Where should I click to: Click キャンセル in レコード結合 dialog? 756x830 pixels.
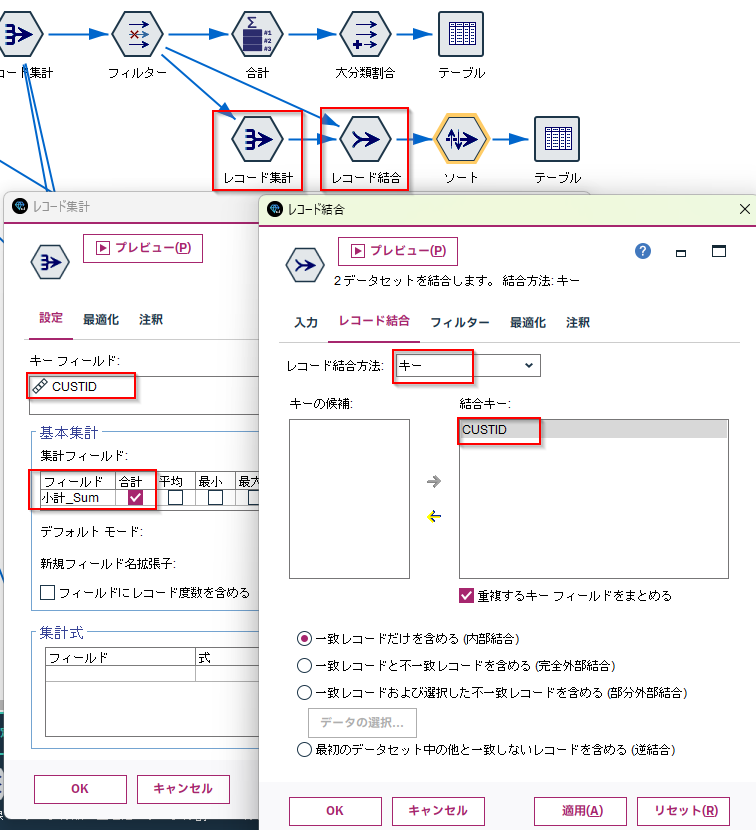pyautogui.click(x=438, y=811)
